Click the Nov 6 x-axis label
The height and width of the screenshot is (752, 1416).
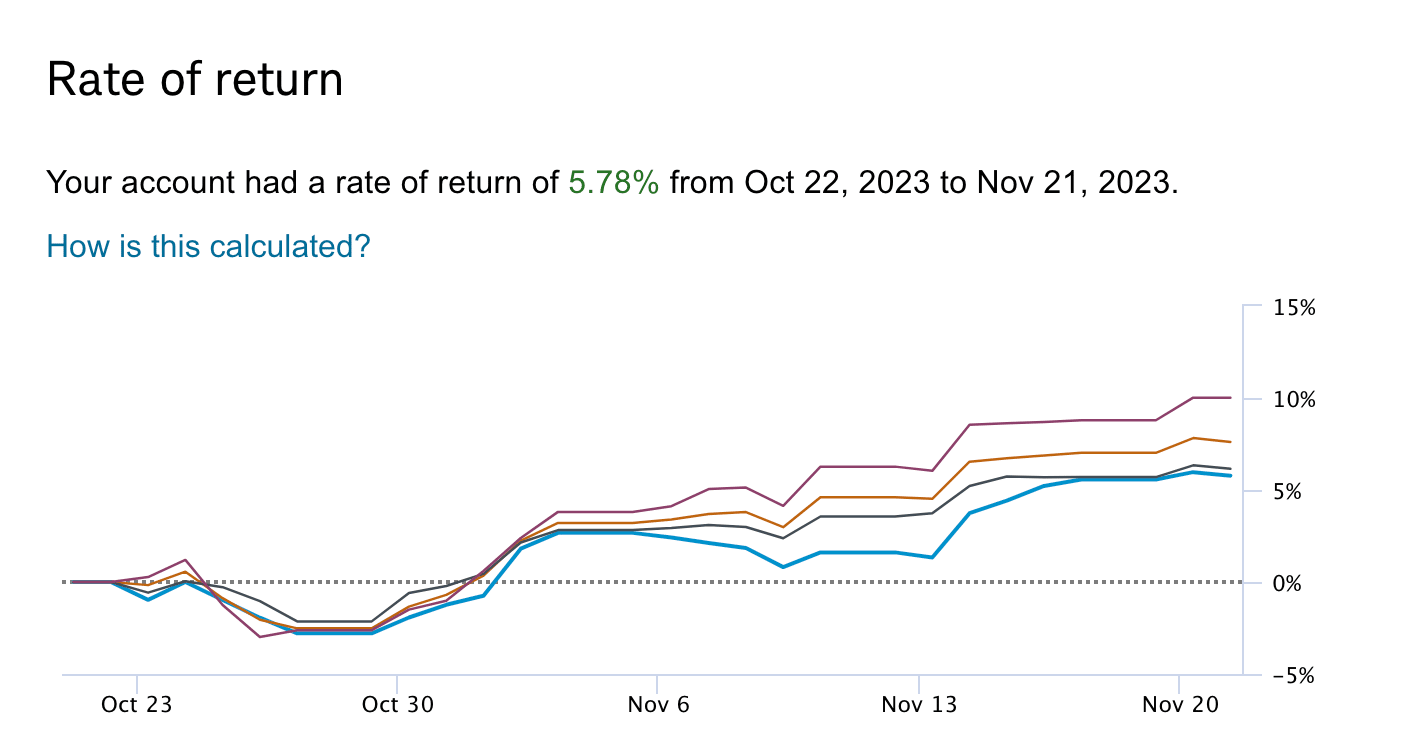coord(658,705)
